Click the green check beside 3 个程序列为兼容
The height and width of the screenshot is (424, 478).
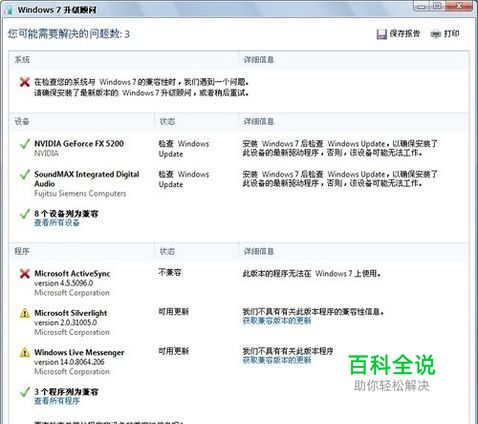click(24, 392)
